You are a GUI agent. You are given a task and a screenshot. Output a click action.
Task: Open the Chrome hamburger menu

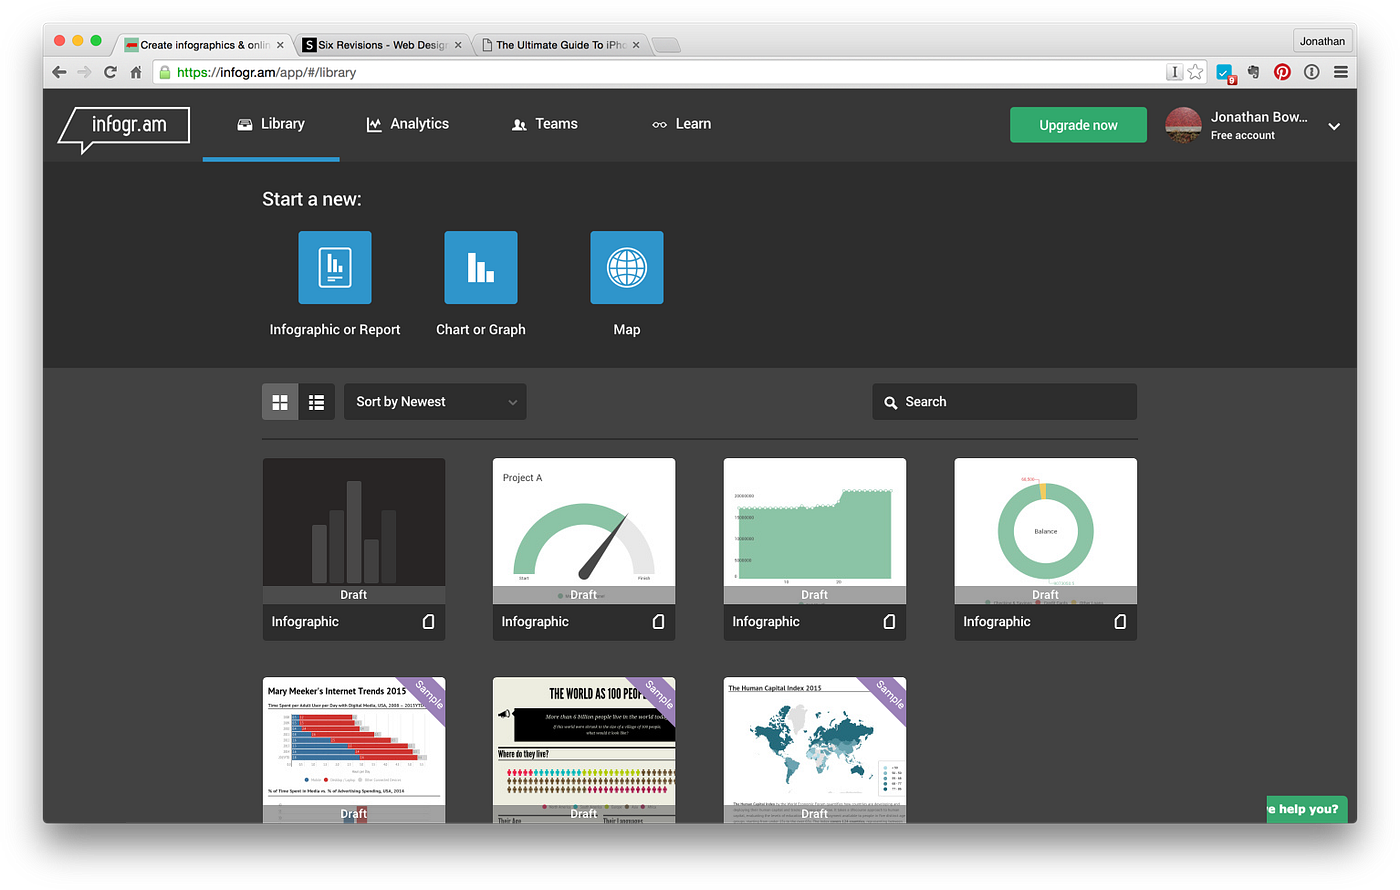(x=1341, y=72)
